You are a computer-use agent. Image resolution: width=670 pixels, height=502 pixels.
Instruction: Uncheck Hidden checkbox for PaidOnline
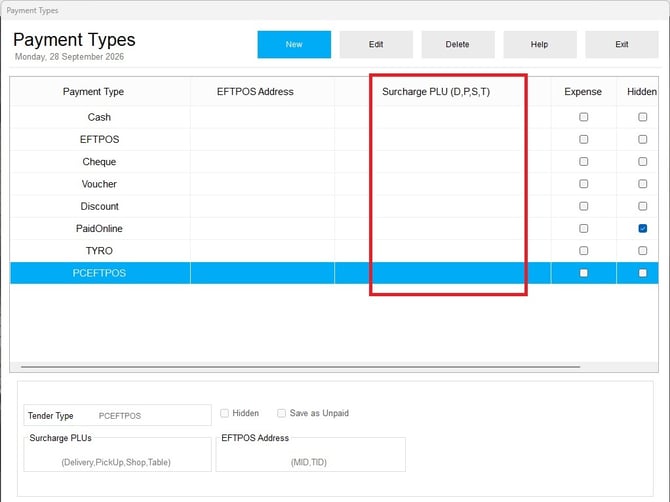point(642,229)
